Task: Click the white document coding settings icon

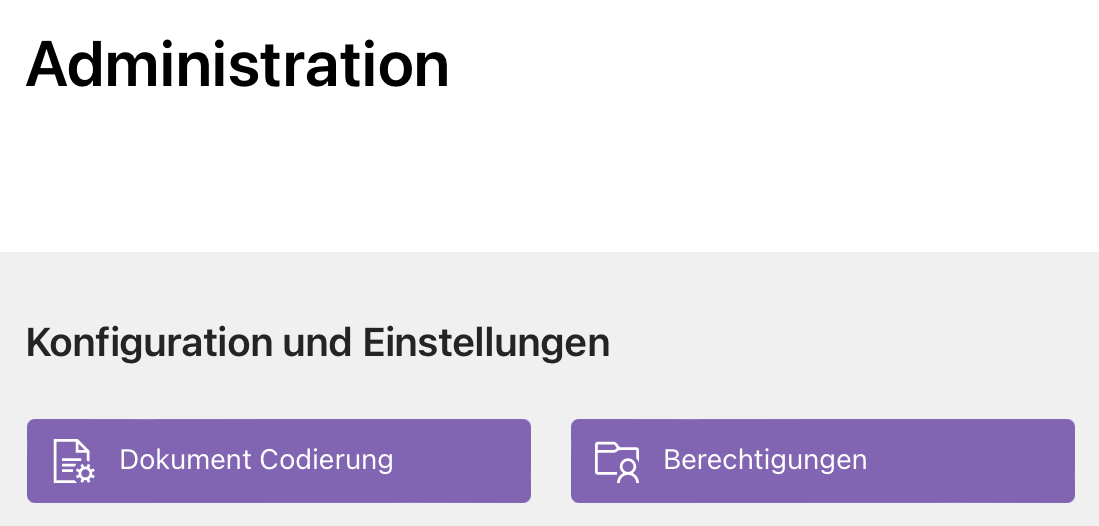Action: [x=74, y=461]
